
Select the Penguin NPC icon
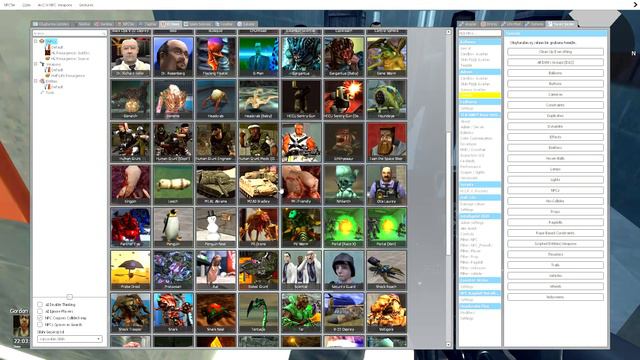(x=173, y=227)
